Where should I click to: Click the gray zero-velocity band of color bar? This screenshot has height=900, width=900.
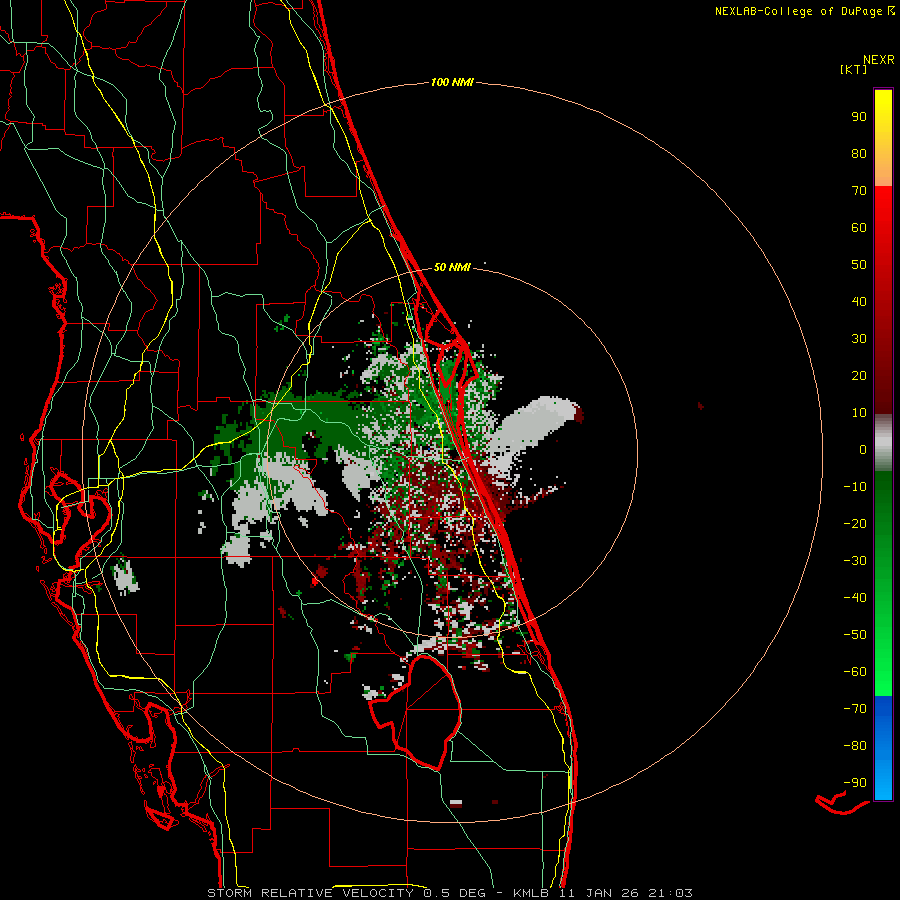[x=883, y=443]
